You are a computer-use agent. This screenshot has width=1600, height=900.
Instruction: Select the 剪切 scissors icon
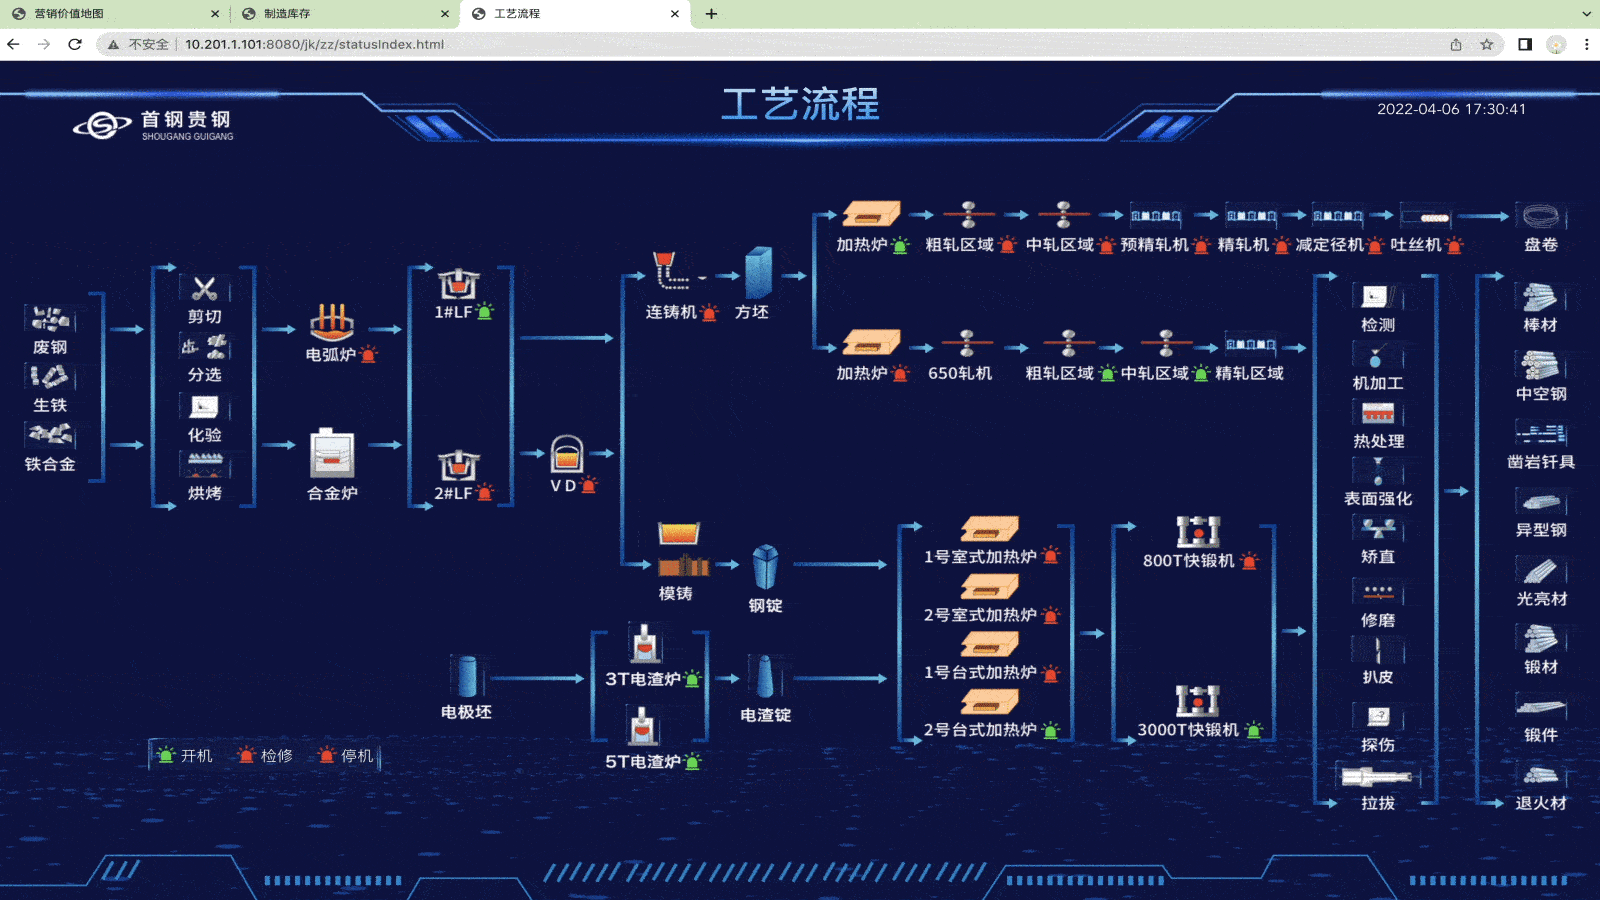[x=204, y=289]
